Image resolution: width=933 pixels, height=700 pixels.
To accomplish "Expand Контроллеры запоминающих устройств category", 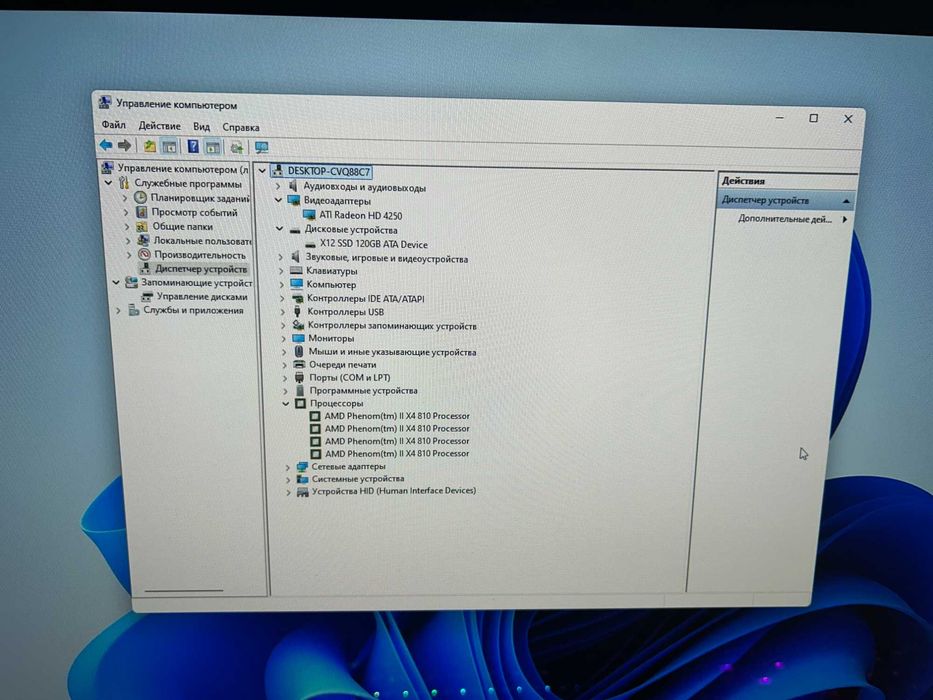I will [284, 326].
